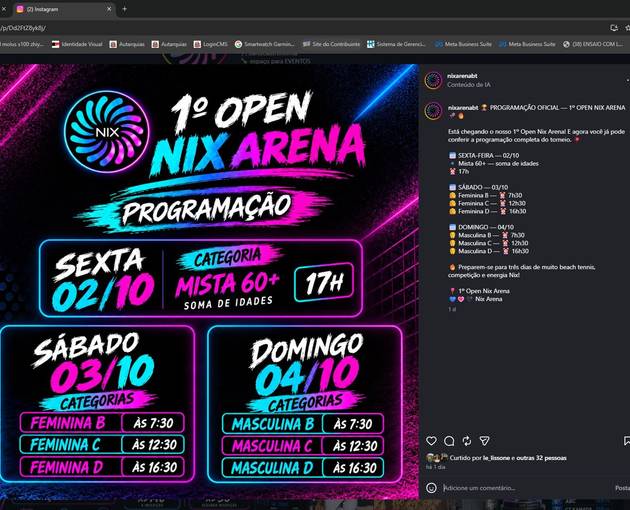Click the browser address bar URL
The image size is (630, 510).
point(23,28)
